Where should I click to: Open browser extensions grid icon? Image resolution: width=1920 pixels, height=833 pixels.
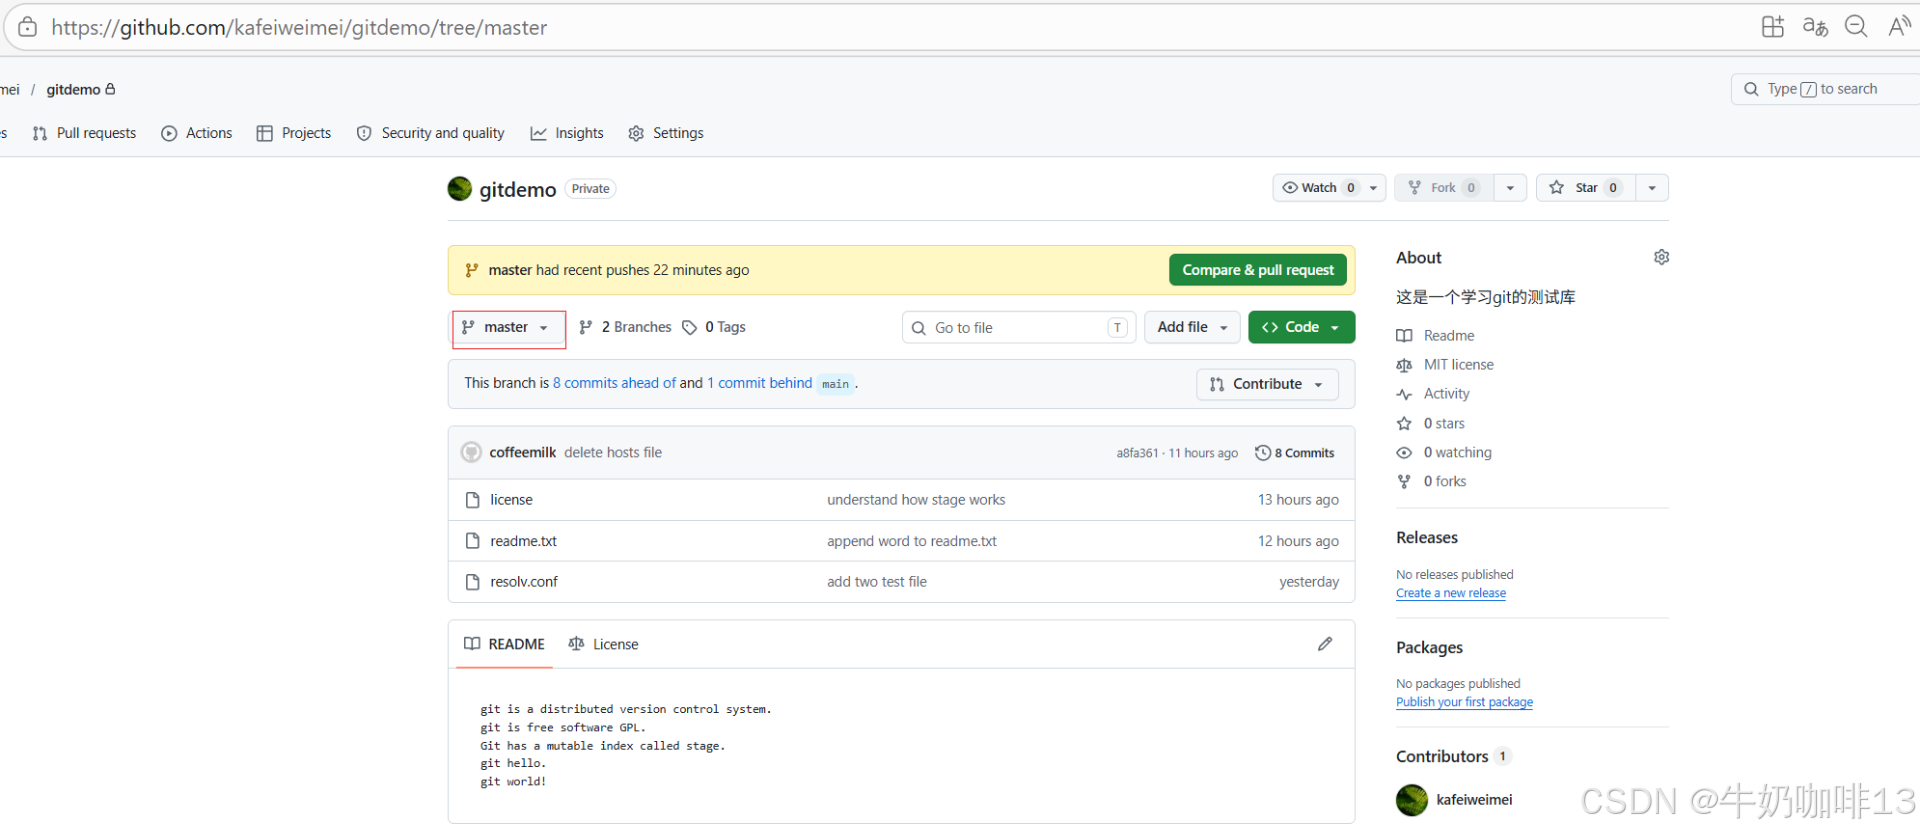1772,27
